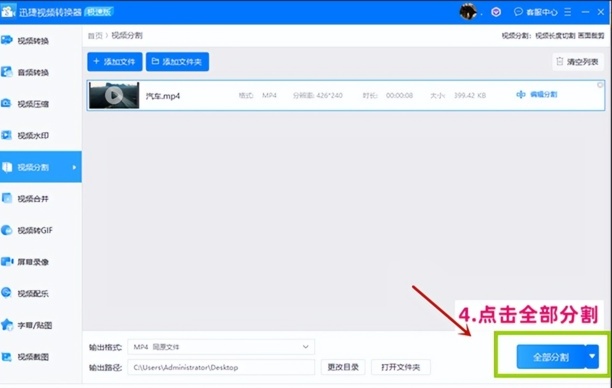Click the 输出路径 Desktop path field
The image size is (612, 388).
(221, 367)
